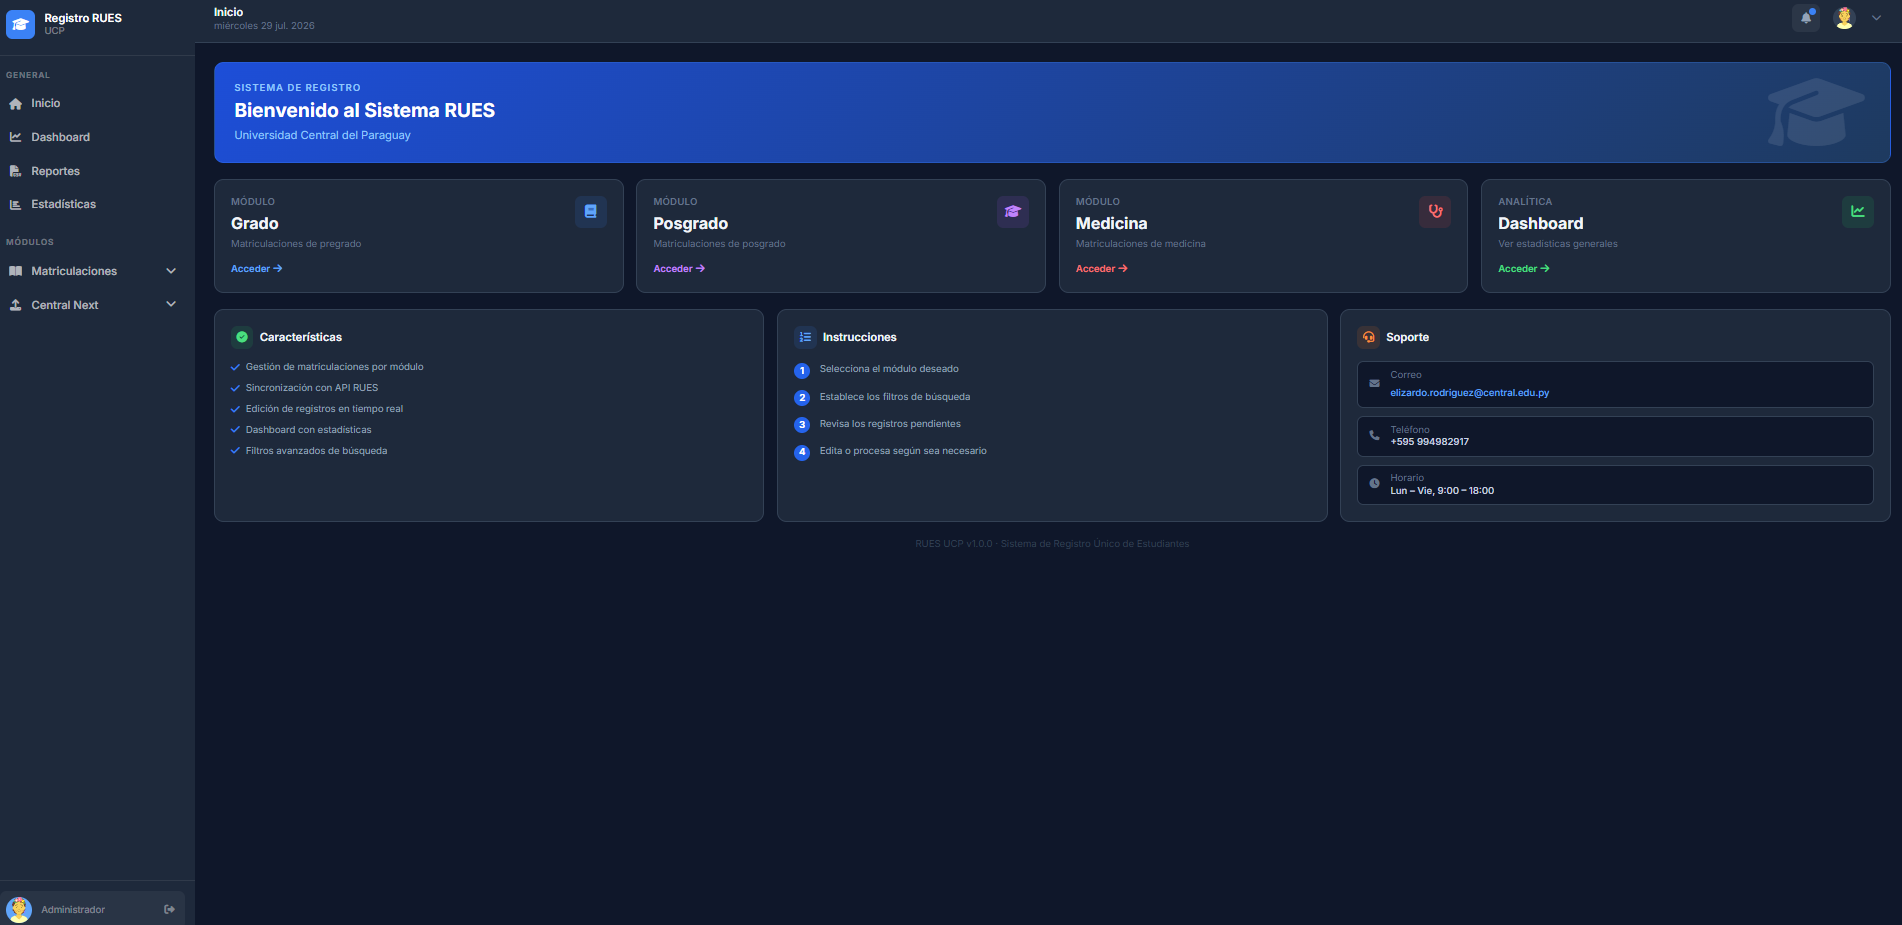1902x925 pixels.
Task: Click 'Selecciona el módulo deseado' text
Action: click(889, 369)
